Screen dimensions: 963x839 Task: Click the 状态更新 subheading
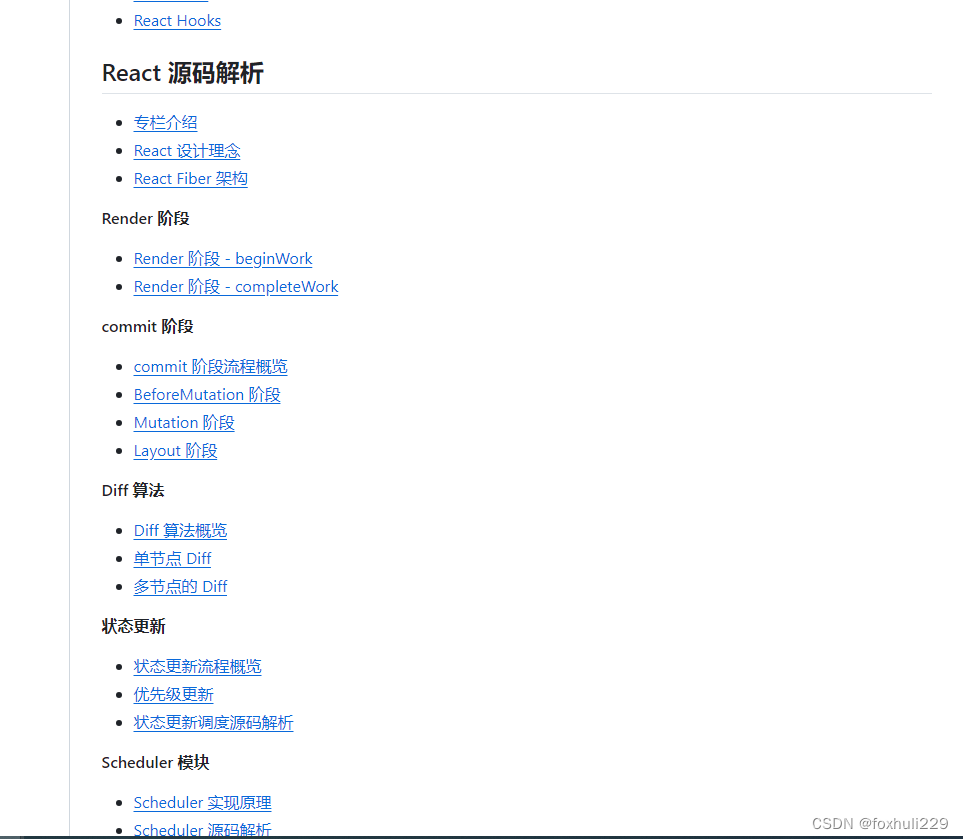point(133,626)
